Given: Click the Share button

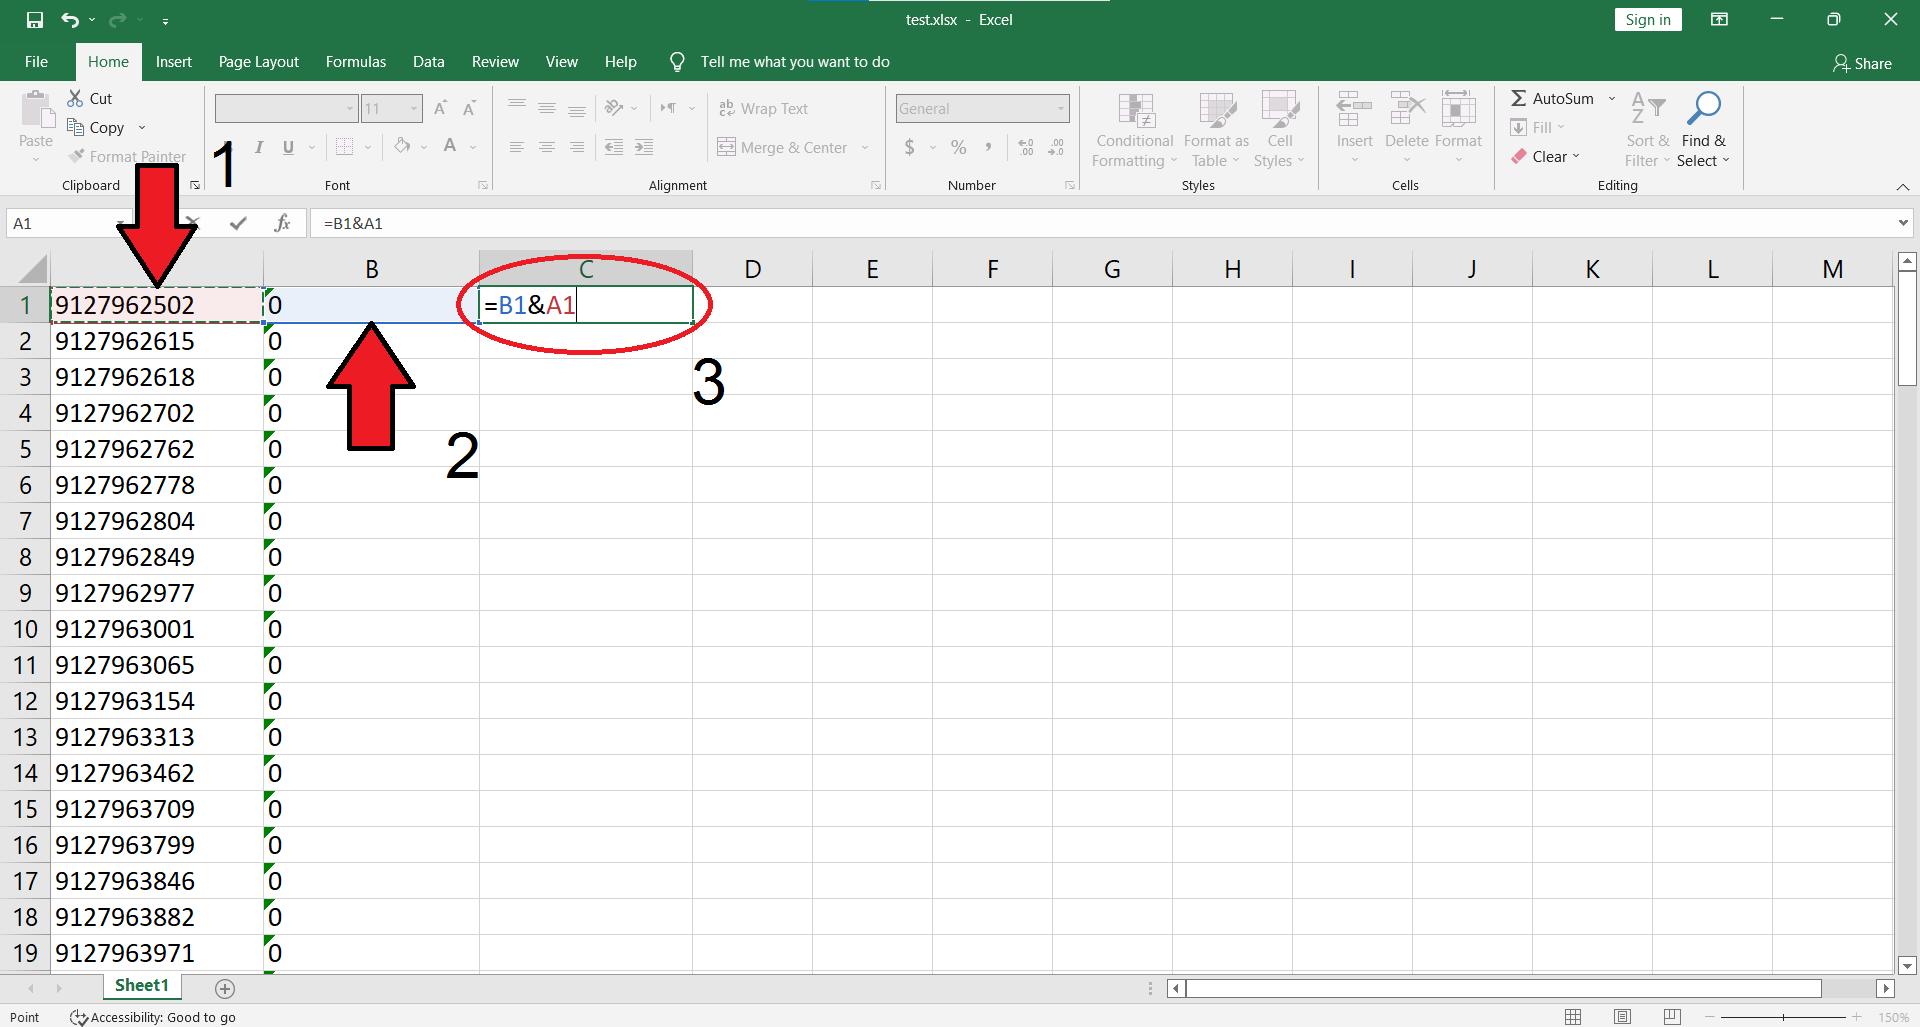Looking at the screenshot, I should point(1862,63).
